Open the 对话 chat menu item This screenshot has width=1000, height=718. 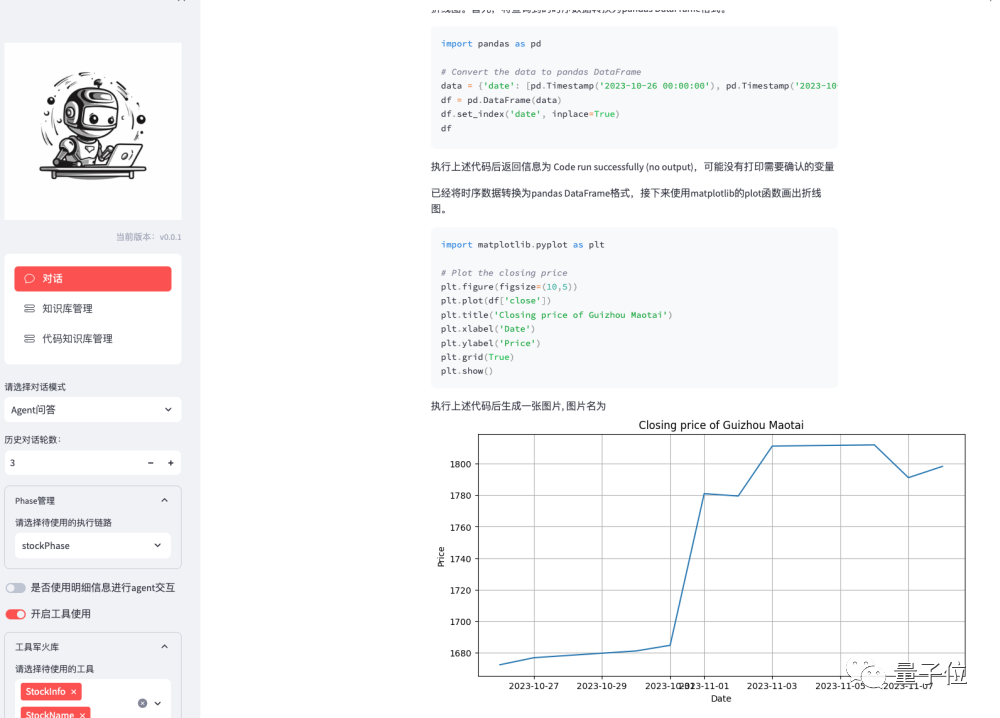(x=92, y=279)
